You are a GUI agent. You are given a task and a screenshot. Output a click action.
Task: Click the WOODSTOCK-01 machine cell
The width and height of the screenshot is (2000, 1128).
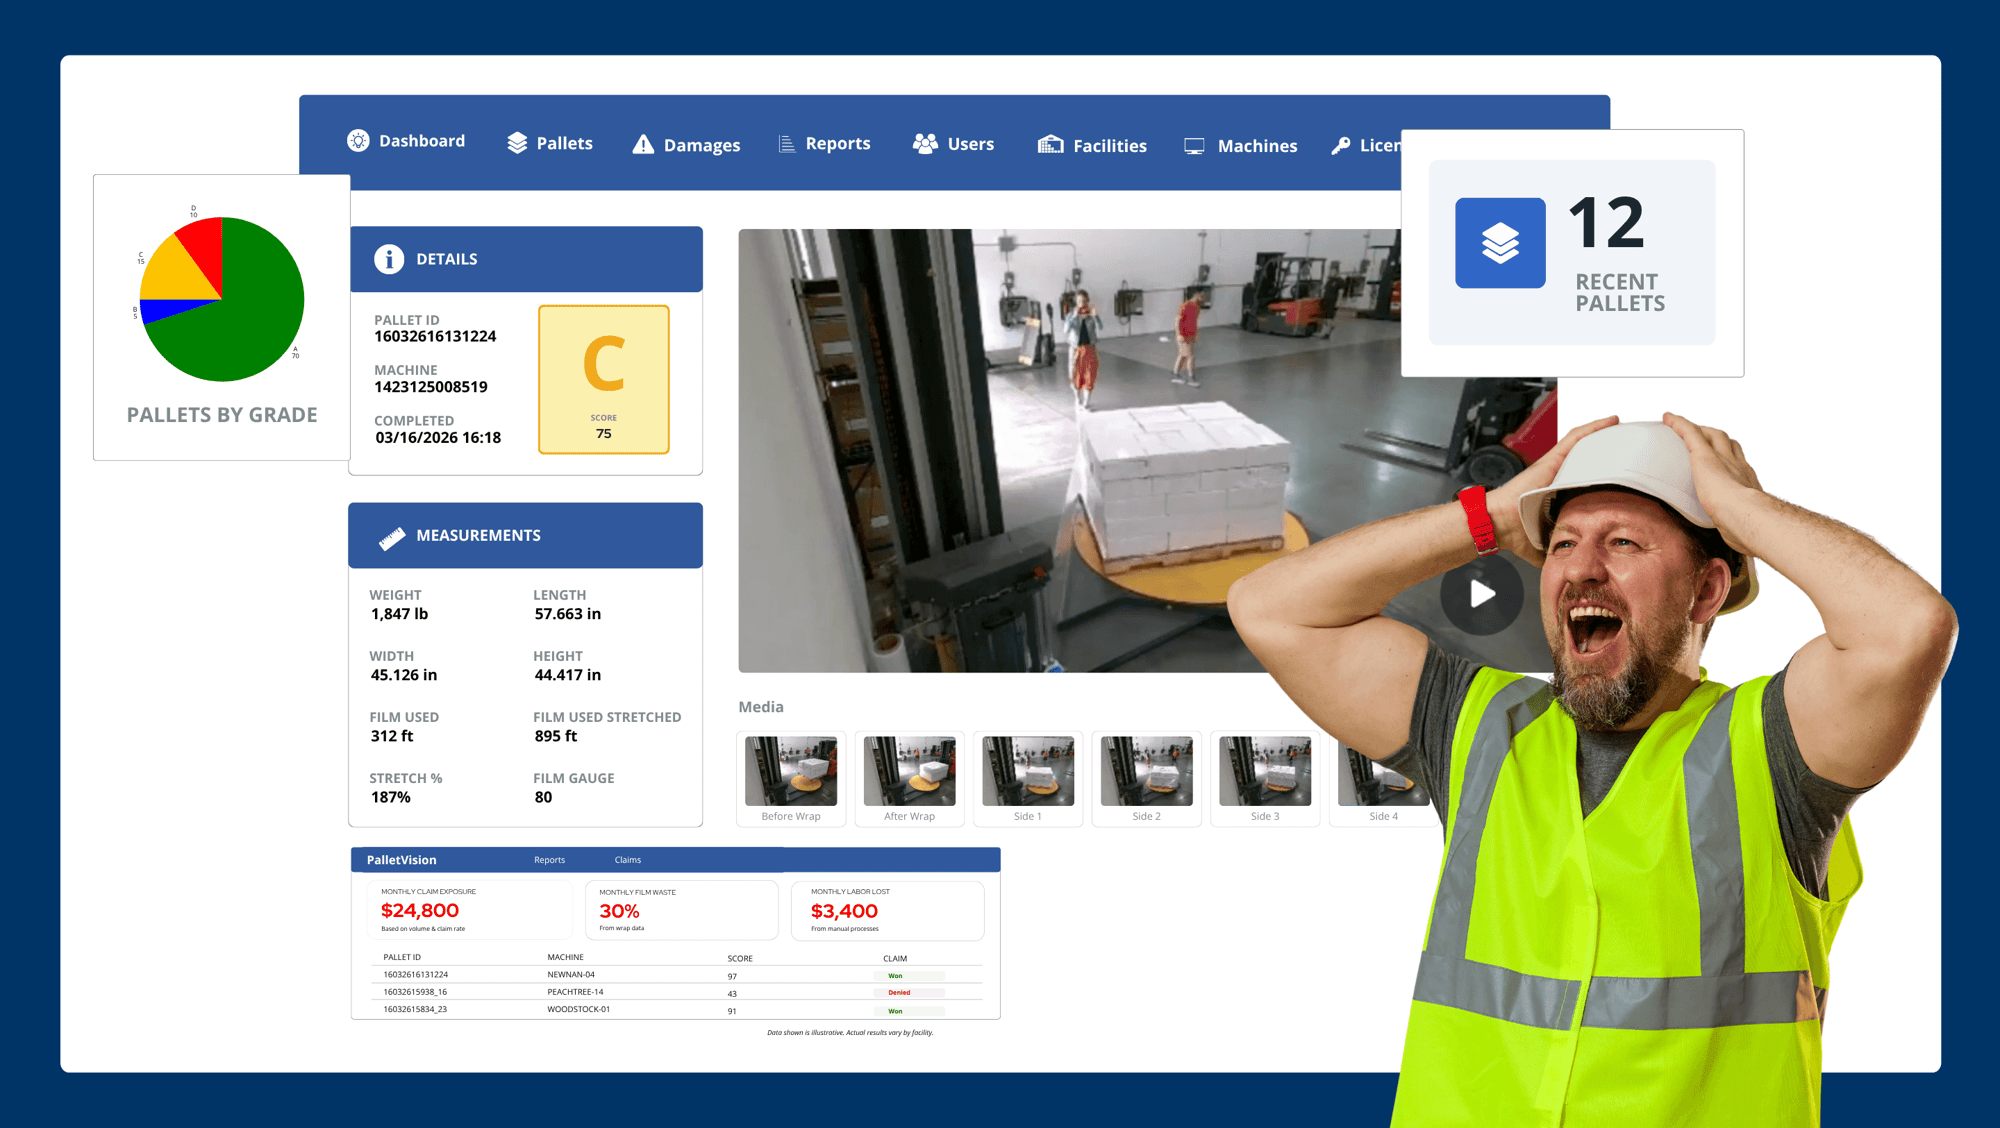578,1010
